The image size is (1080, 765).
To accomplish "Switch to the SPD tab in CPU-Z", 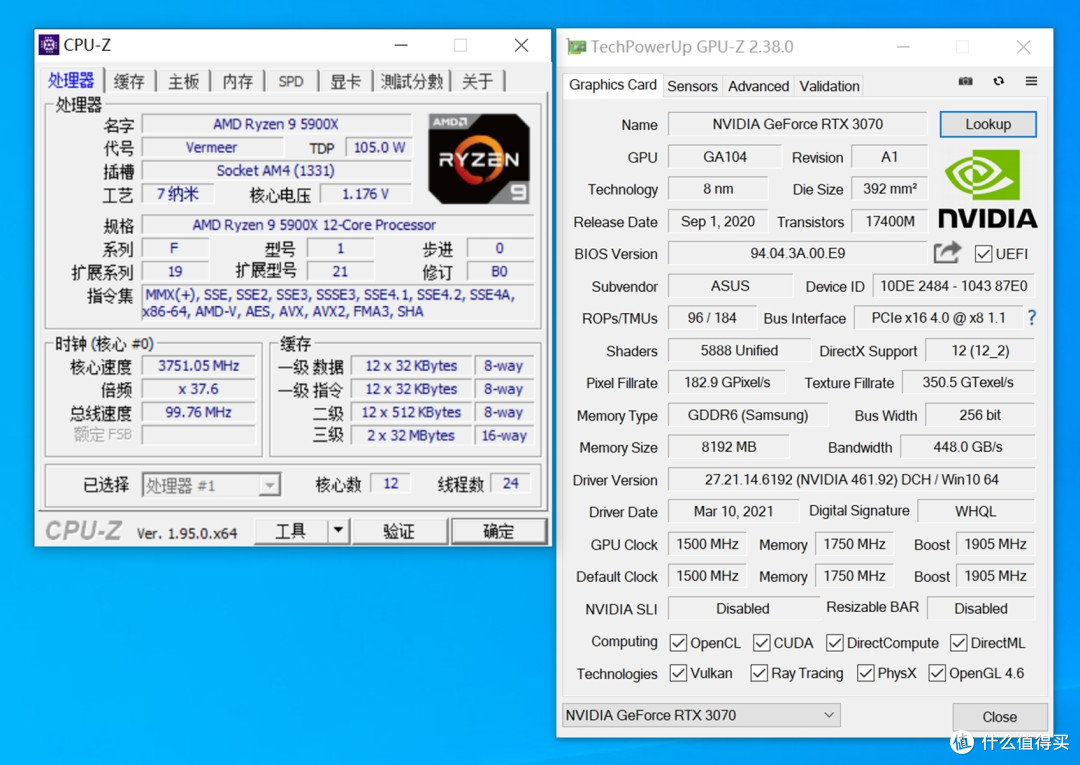I will [x=291, y=81].
